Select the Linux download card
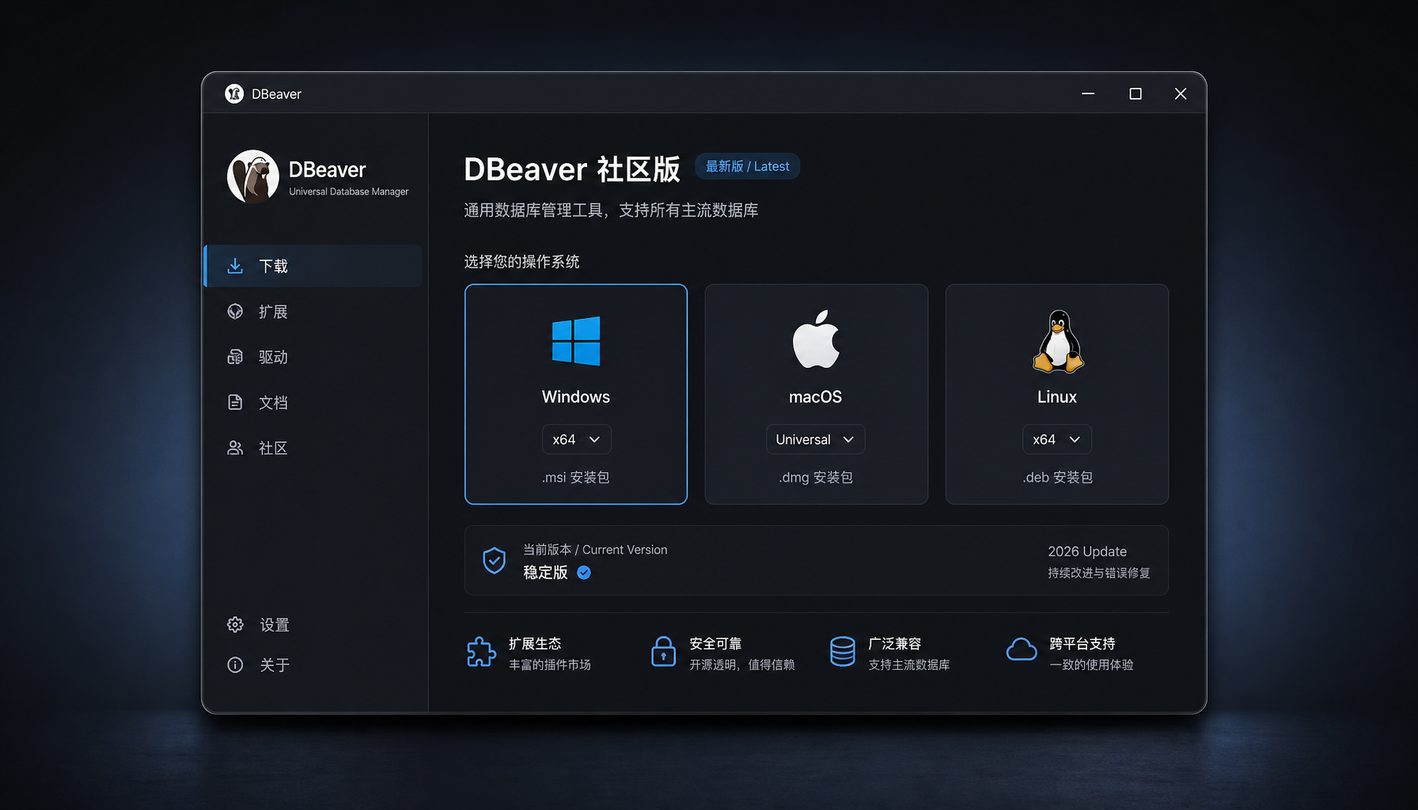The width and height of the screenshot is (1418, 810). pyautogui.click(x=1057, y=394)
